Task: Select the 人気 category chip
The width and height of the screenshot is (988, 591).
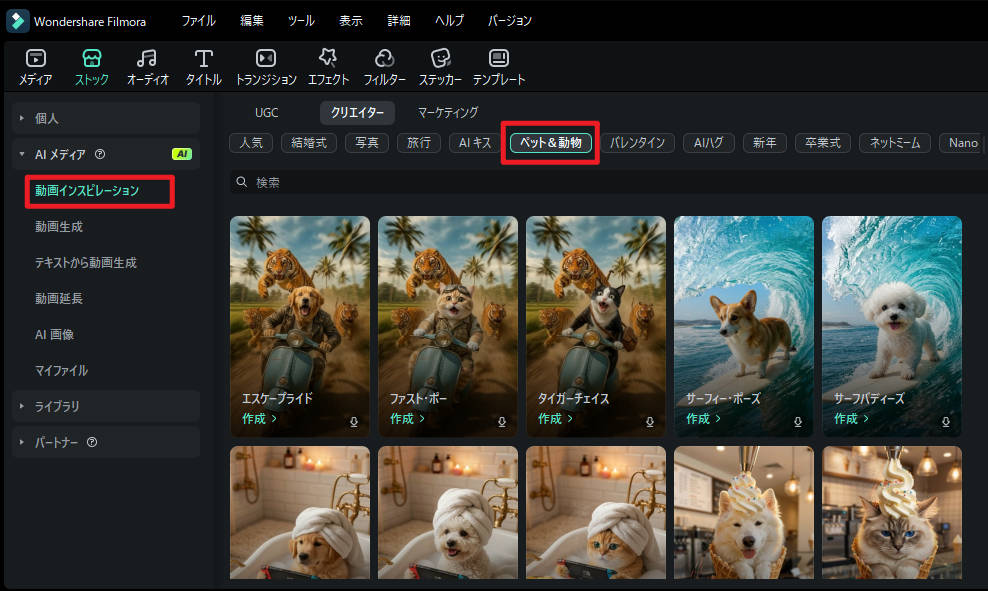Action: click(251, 143)
